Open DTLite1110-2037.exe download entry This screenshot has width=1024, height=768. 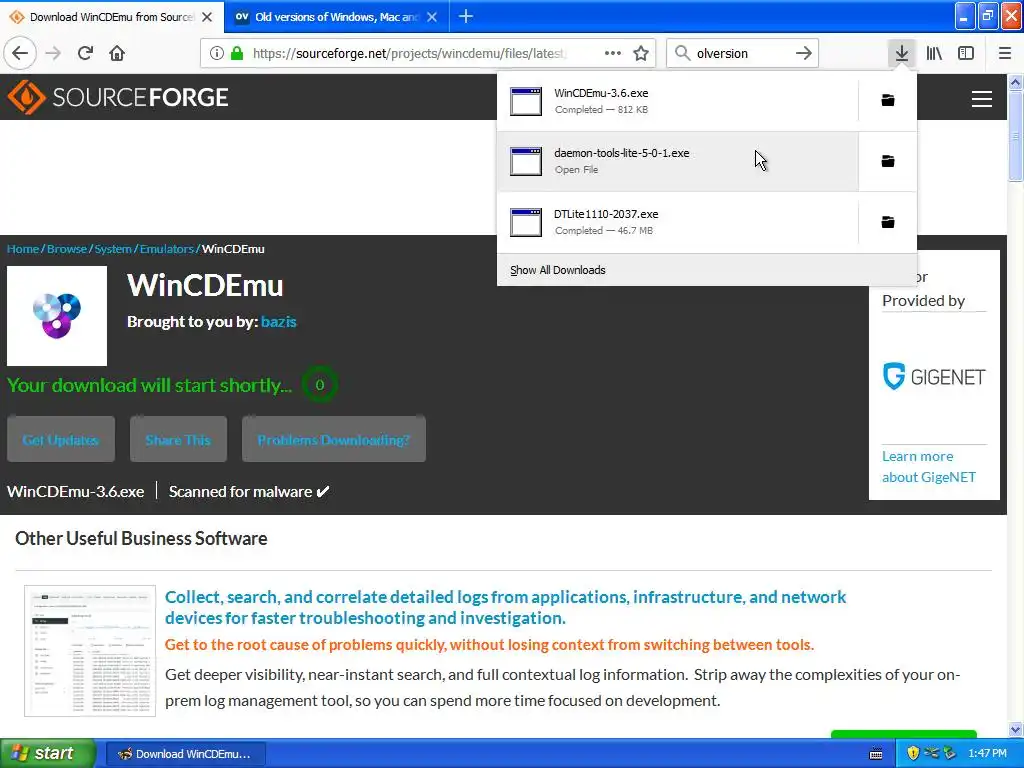click(677, 222)
